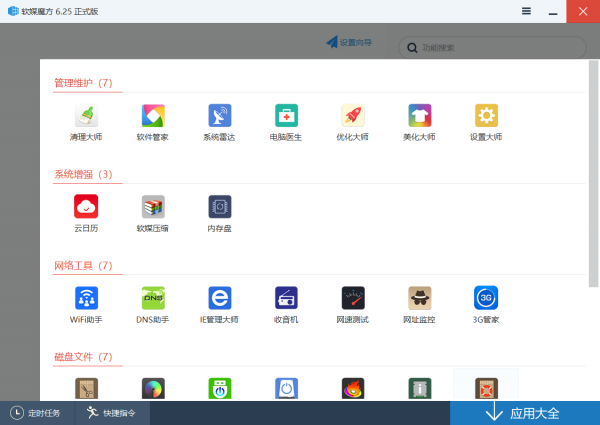Launch 美化大师 t-shirt icon

click(419, 115)
